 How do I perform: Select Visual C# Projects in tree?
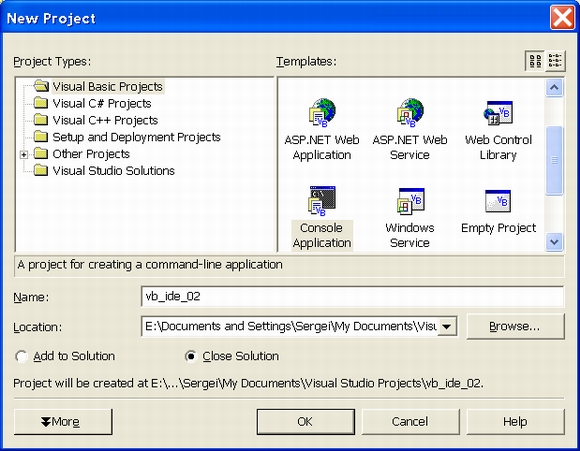coord(102,104)
